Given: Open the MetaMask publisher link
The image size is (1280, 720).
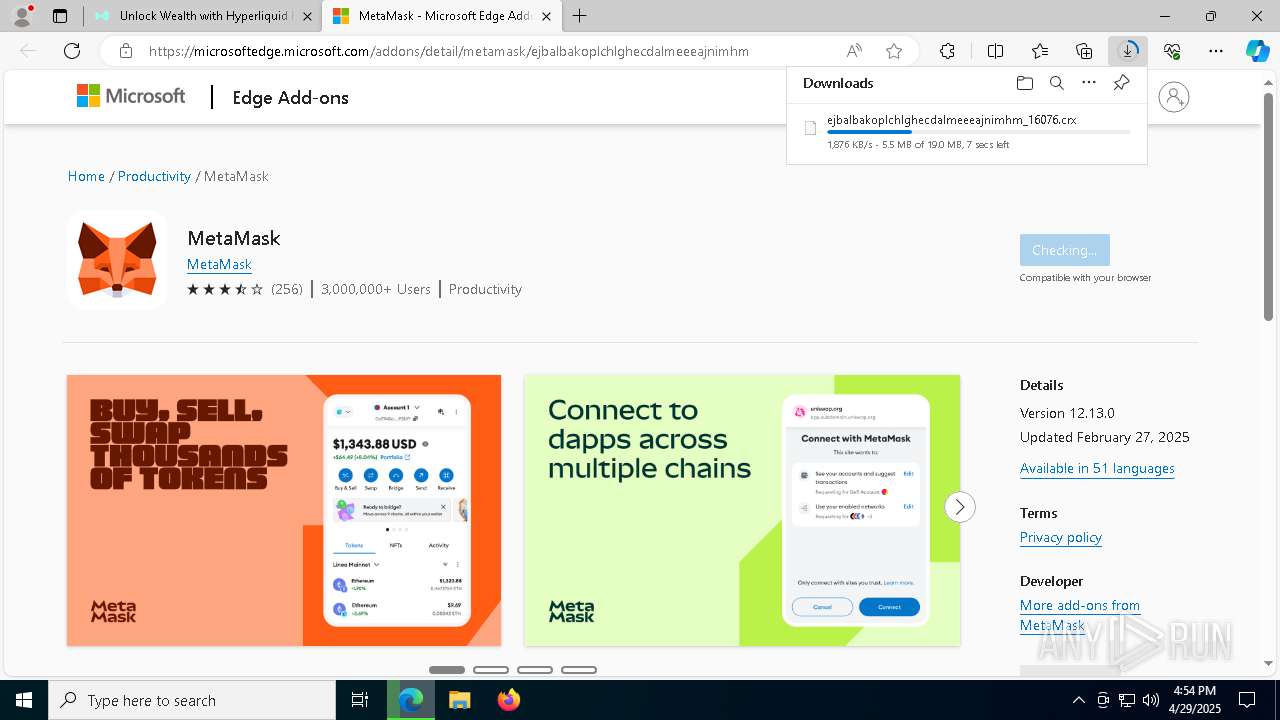Looking at the screenshot, I should tap(219, 264).
